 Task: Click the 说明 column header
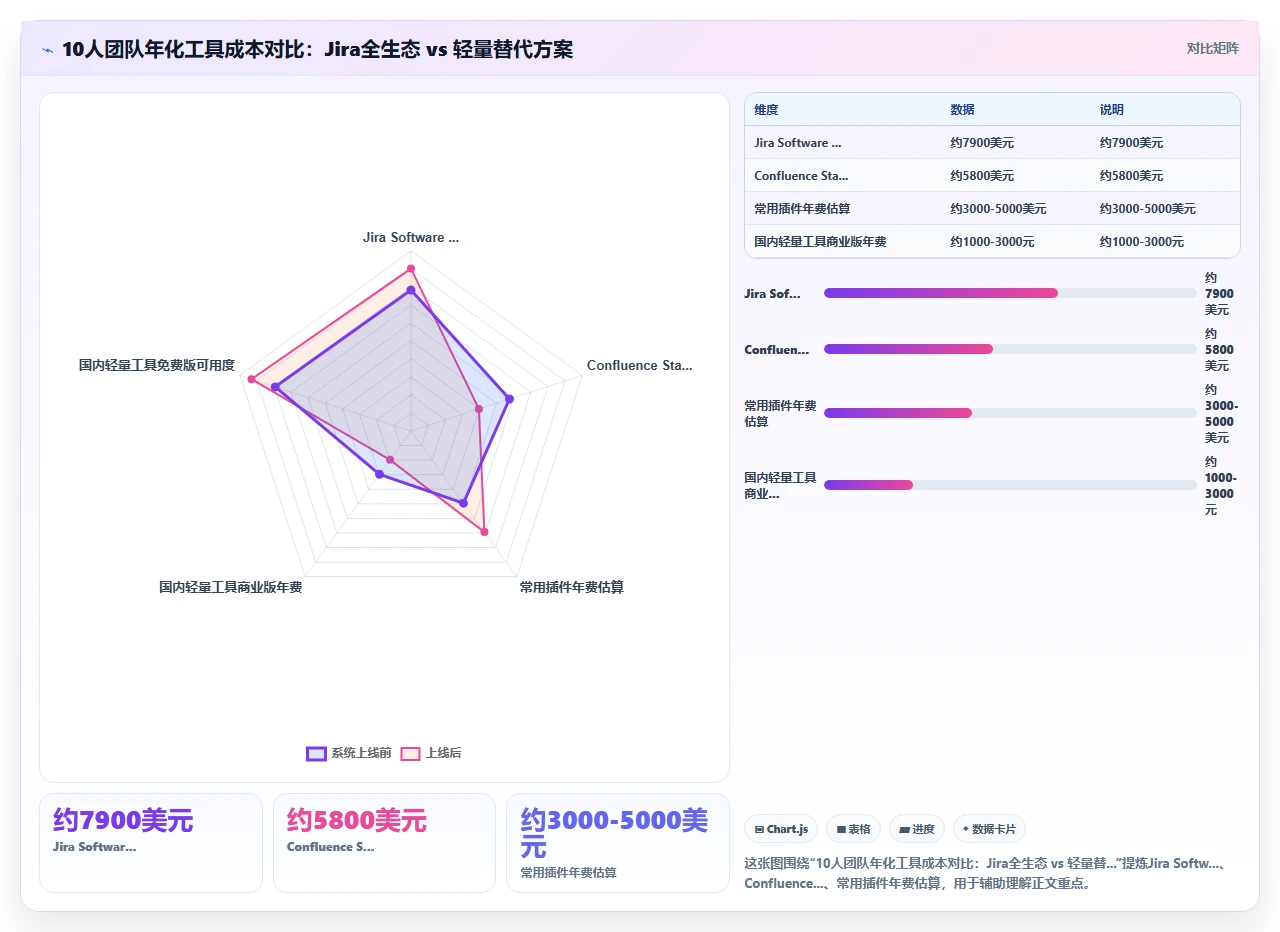[1111, 110]
